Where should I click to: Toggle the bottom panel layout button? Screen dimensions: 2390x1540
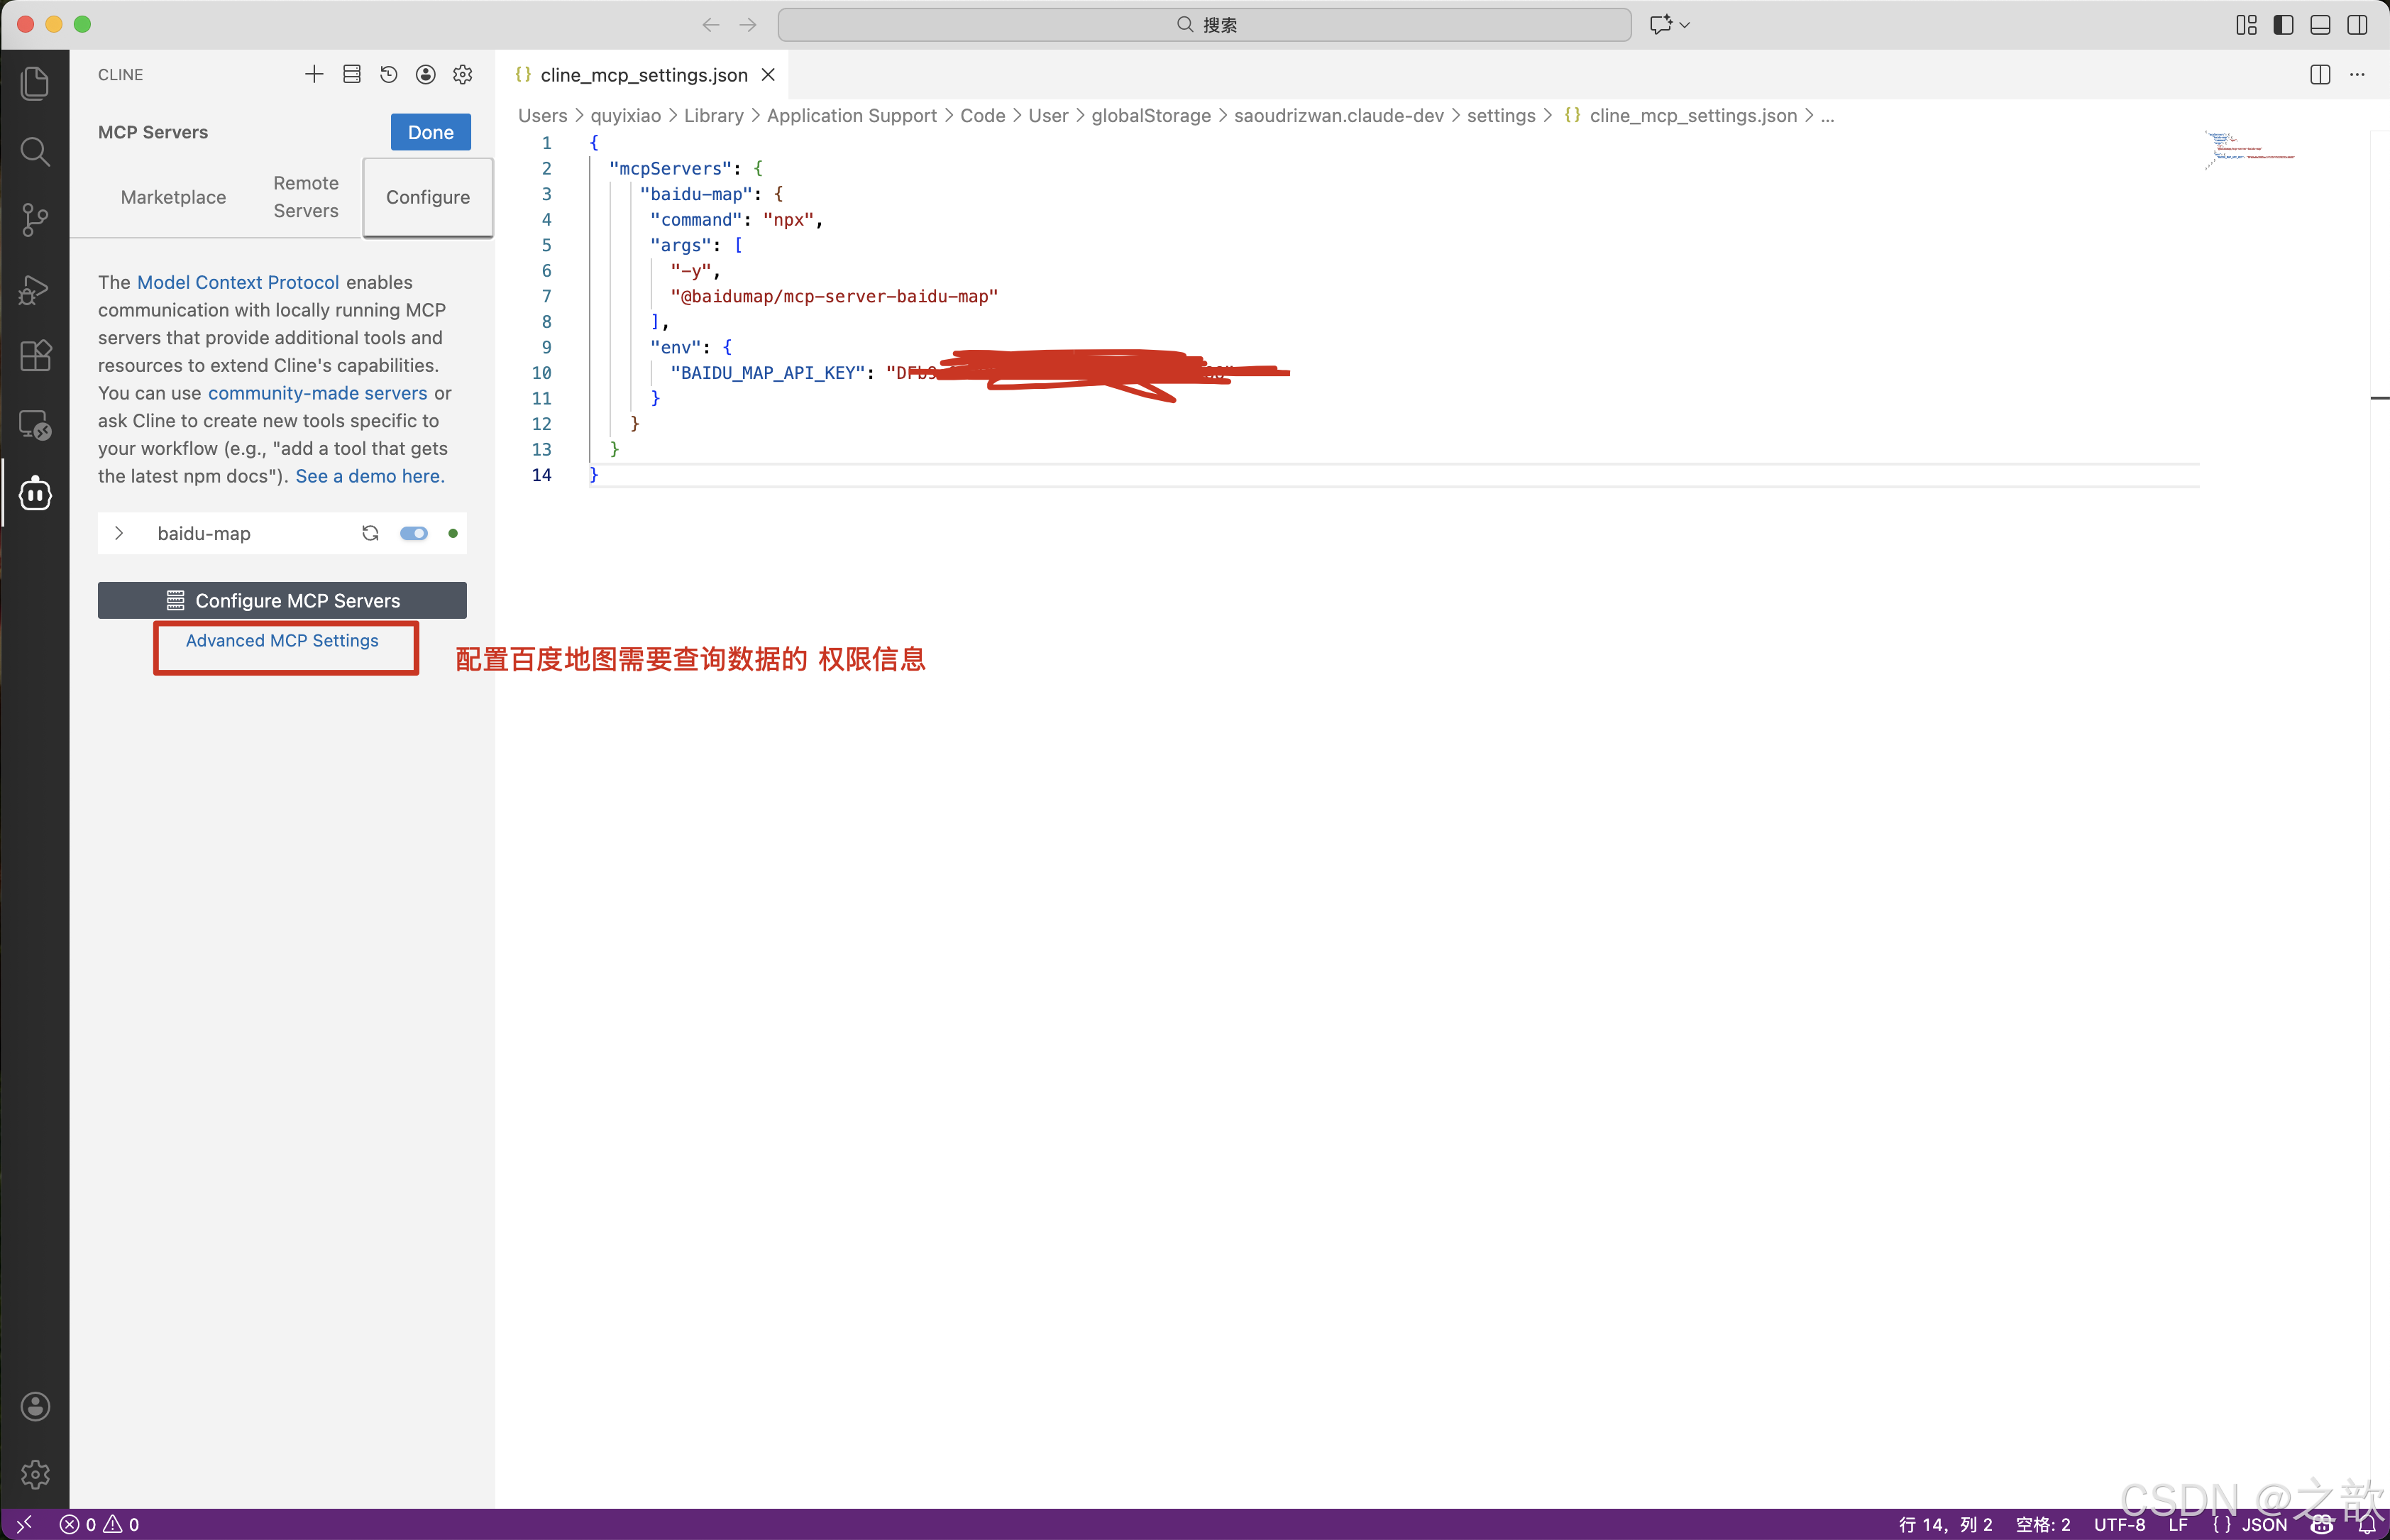[2320, 24]
